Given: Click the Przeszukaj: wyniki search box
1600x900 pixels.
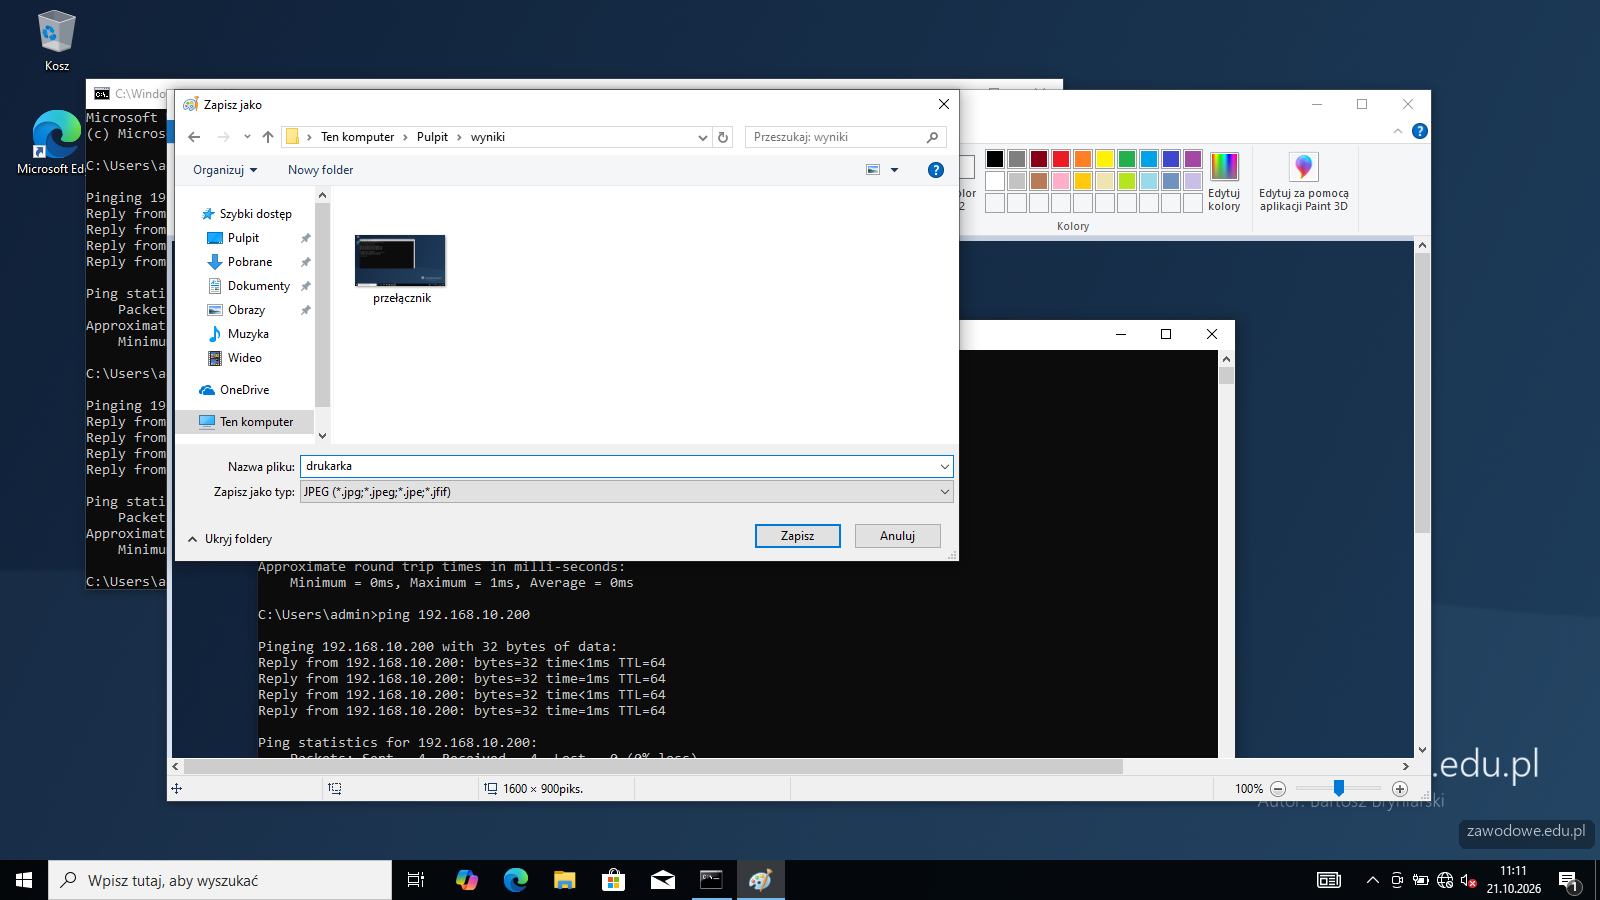Looking at the screenshot, I should pyautogui.click(x=845, y=137).
